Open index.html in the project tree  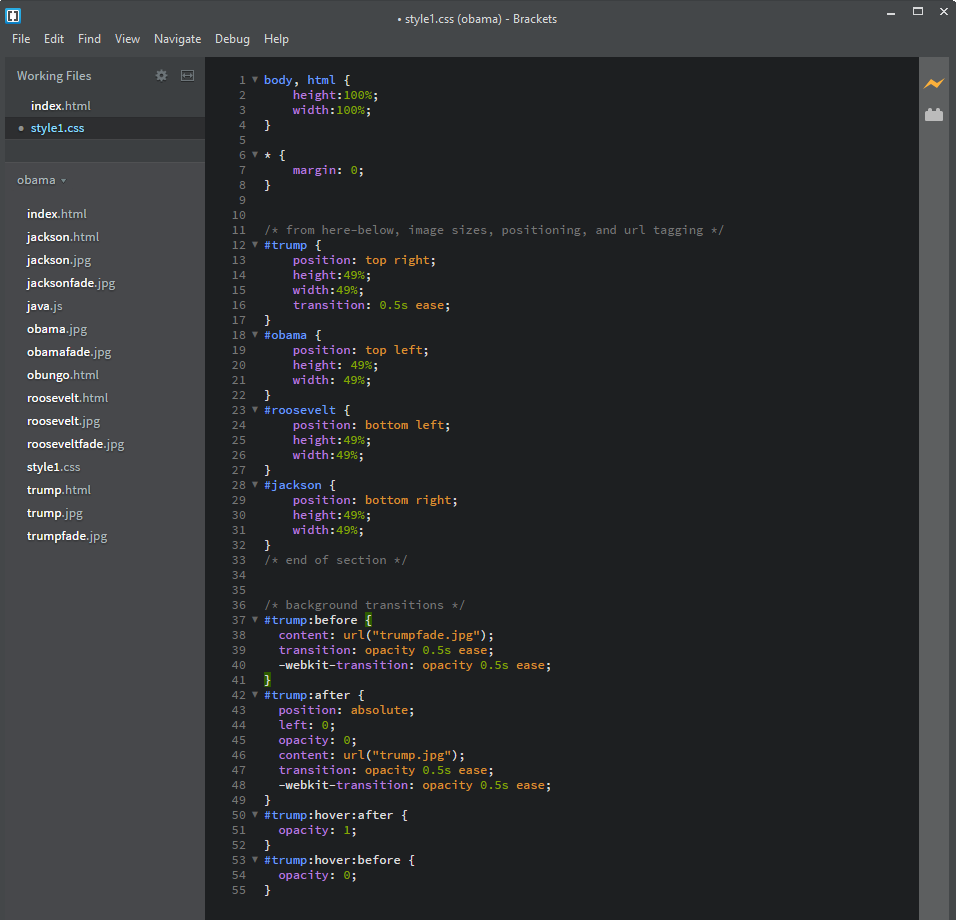[x=57, y=214]
